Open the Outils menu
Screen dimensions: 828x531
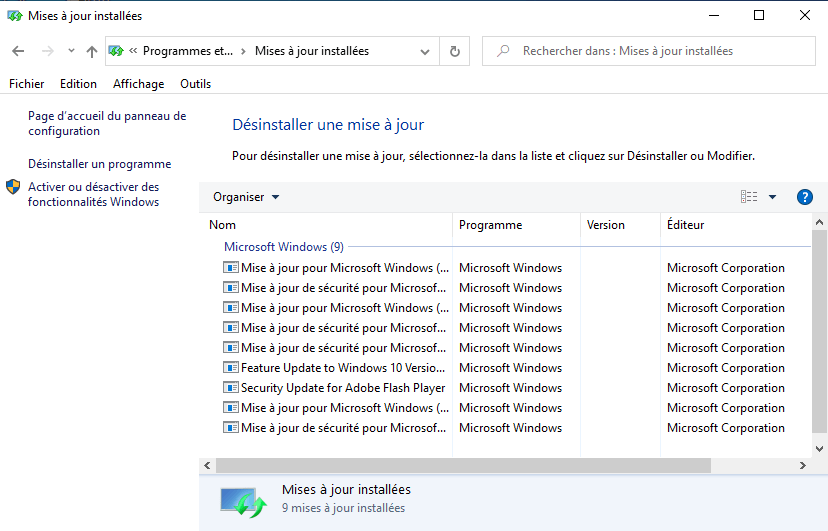point(195,84)
